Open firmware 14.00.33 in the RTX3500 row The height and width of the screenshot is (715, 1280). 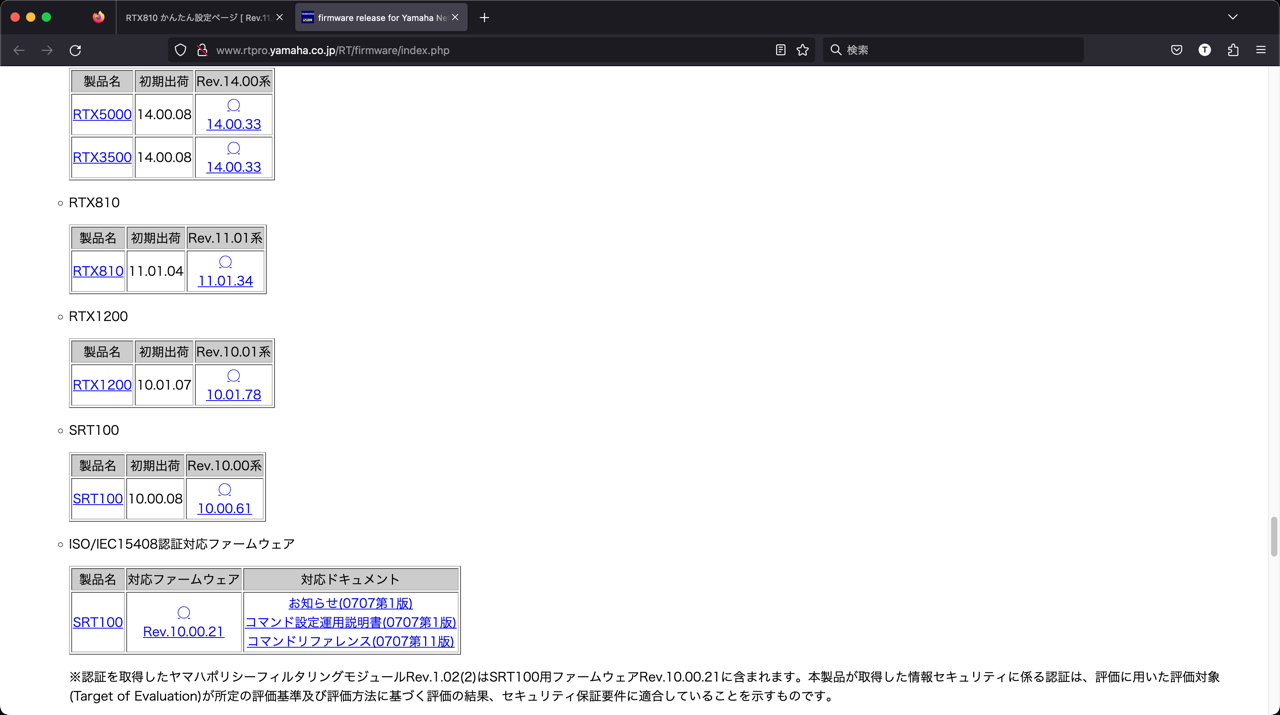tap(234, 167)
